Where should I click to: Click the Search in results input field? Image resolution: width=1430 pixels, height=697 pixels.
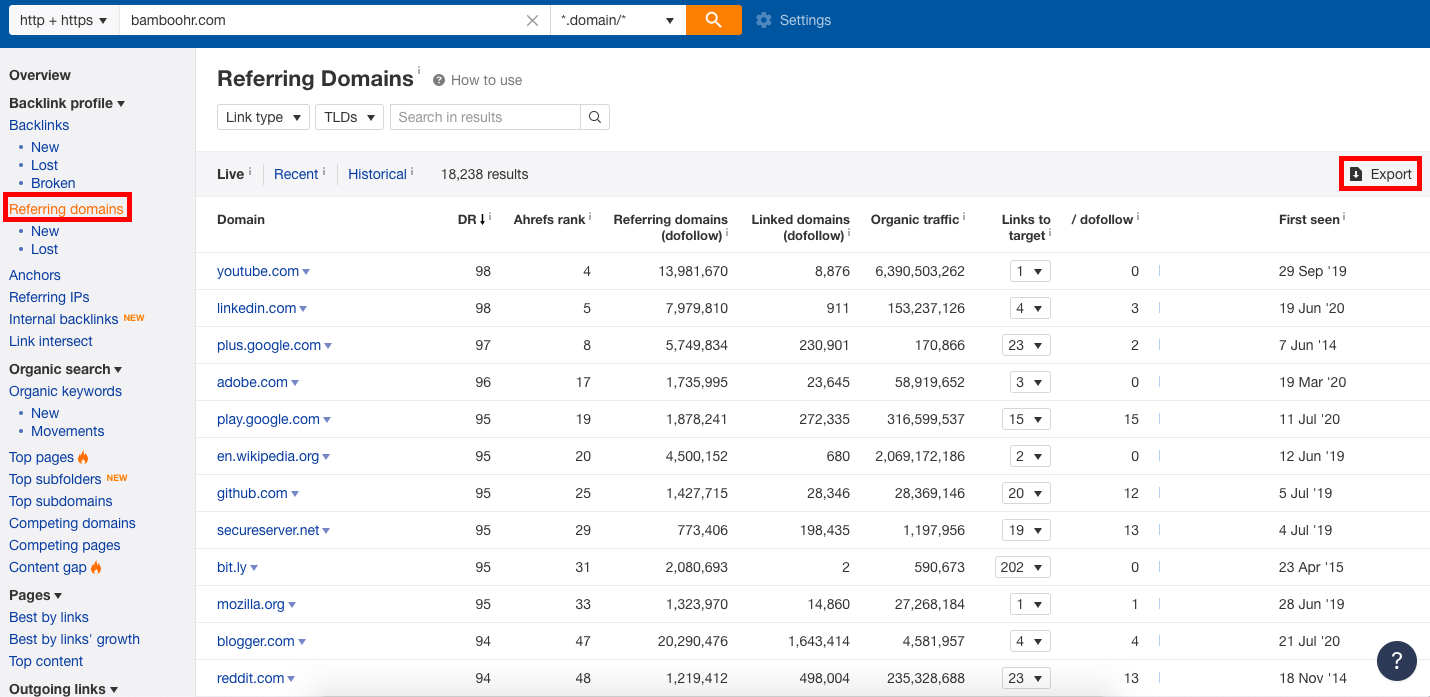pos(485,117)
